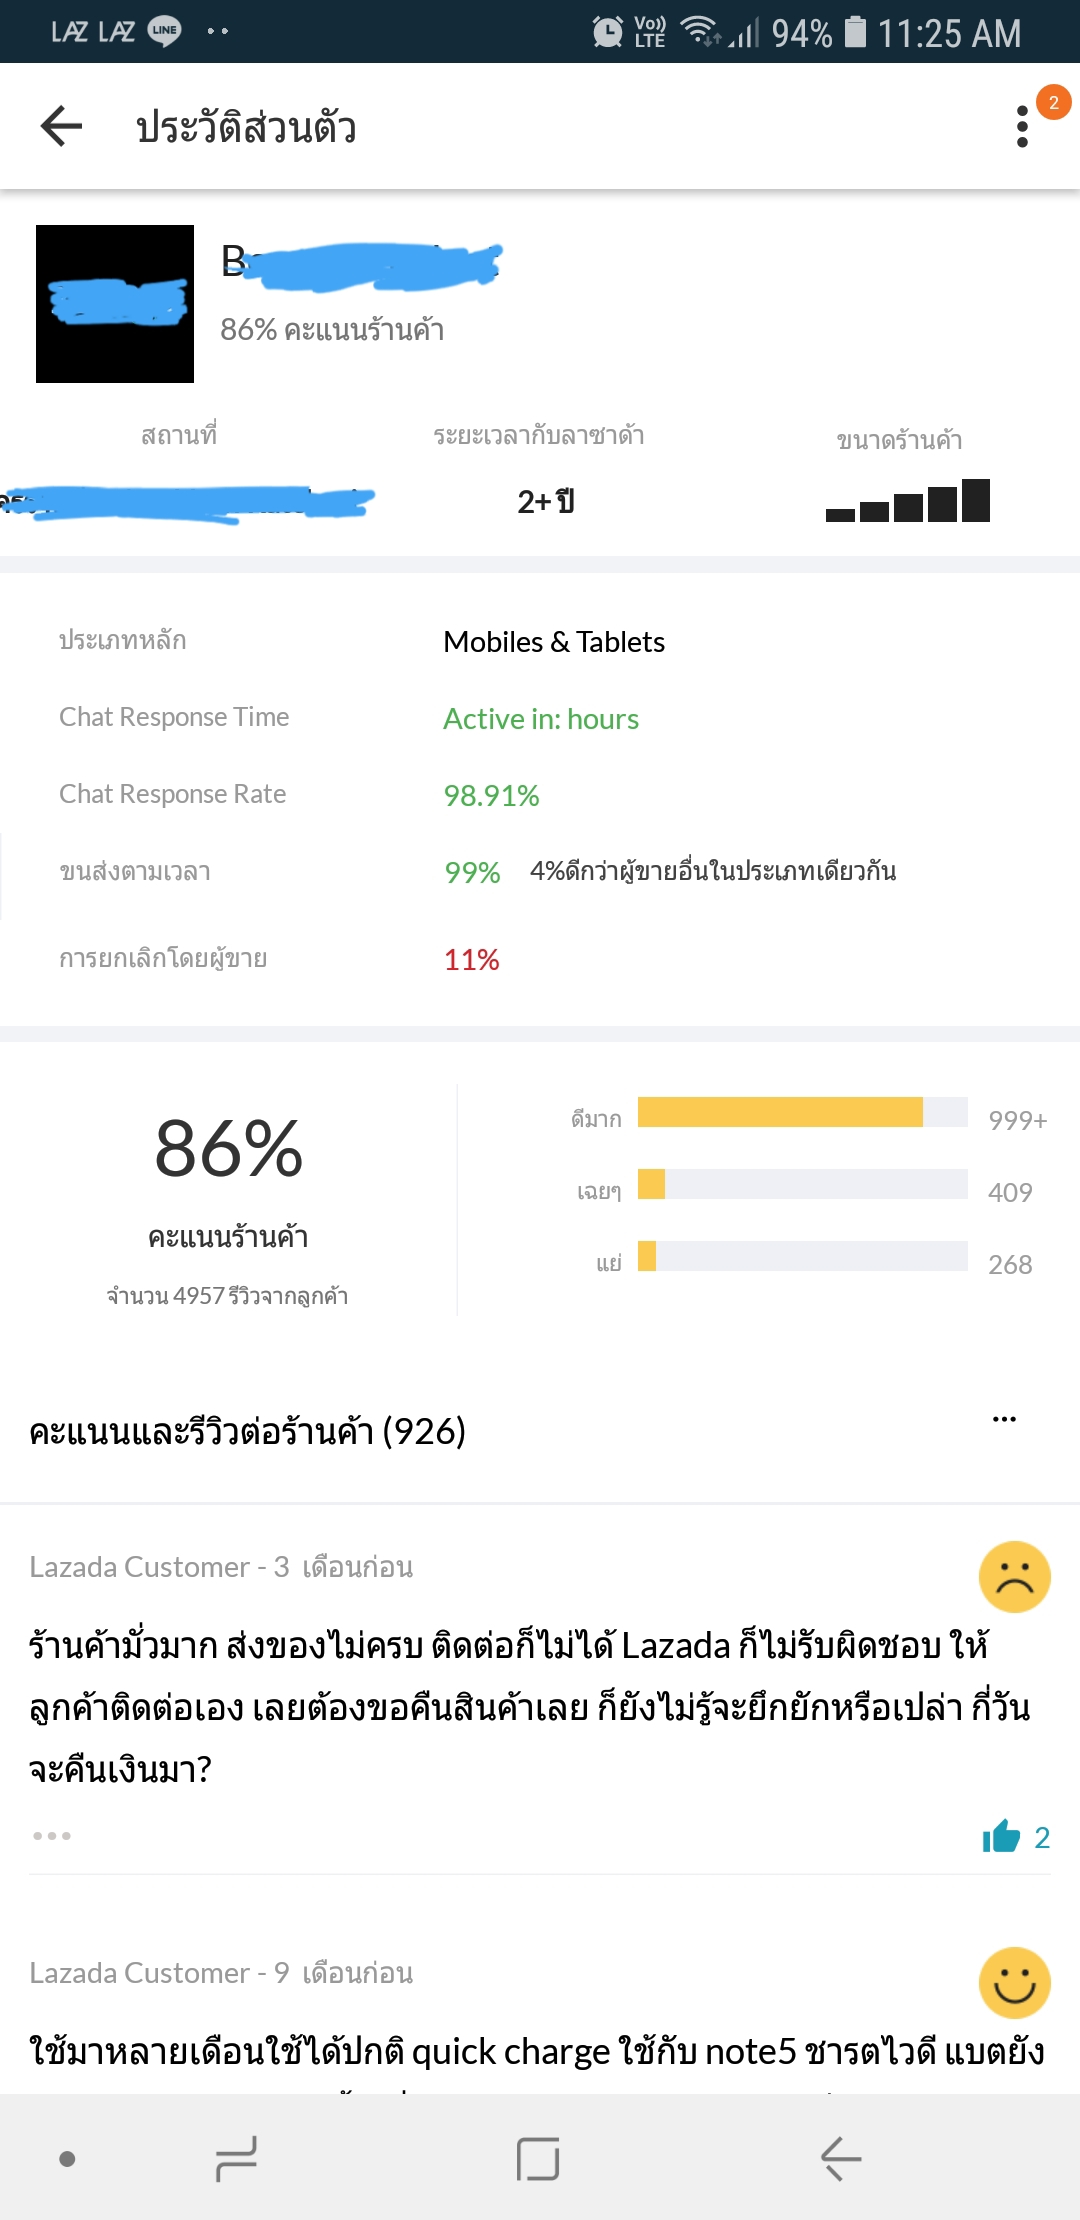Tap the 'แย่' bad rating bar
This screenshot has height=2220, width=1080.
tap(802, 1256)
